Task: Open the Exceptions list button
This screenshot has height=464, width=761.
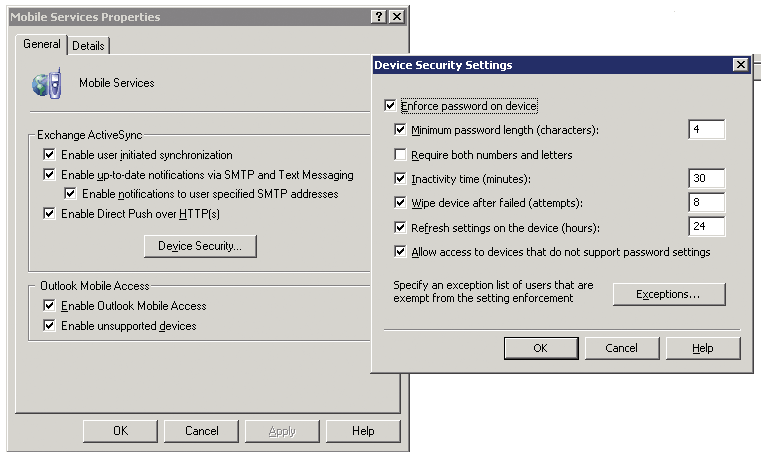Action: click(x=668, y=294)
